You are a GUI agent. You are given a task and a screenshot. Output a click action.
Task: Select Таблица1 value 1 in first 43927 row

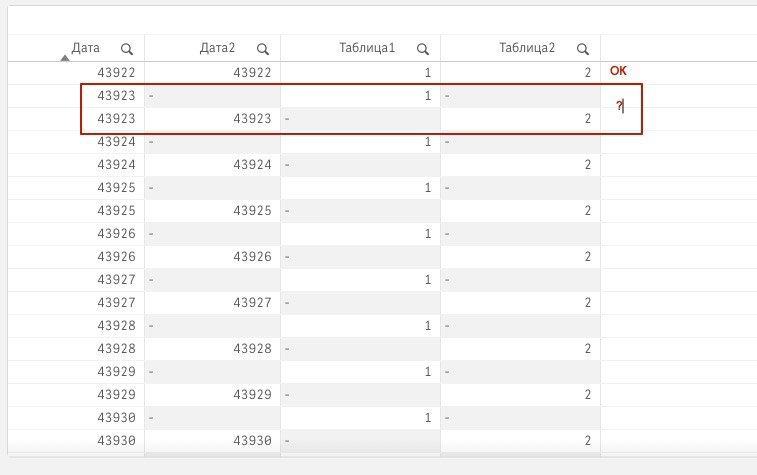click(428, 279)
